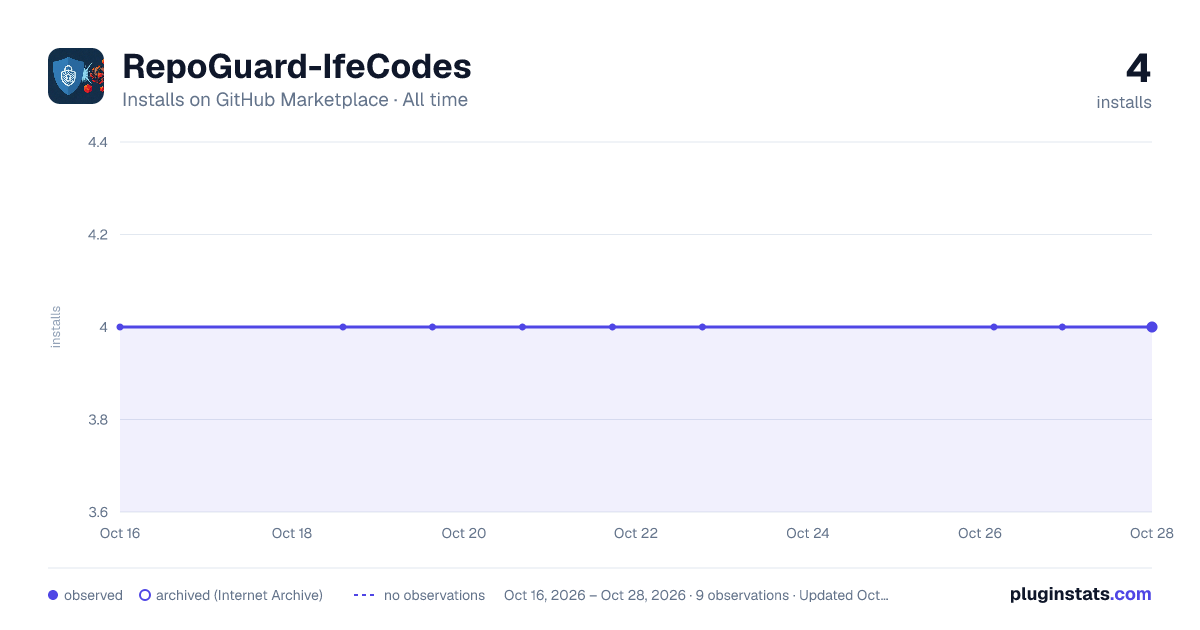Click the 'no observations' dashed line legend icon
Screen dimensions: 1200x630
[364, 595]
